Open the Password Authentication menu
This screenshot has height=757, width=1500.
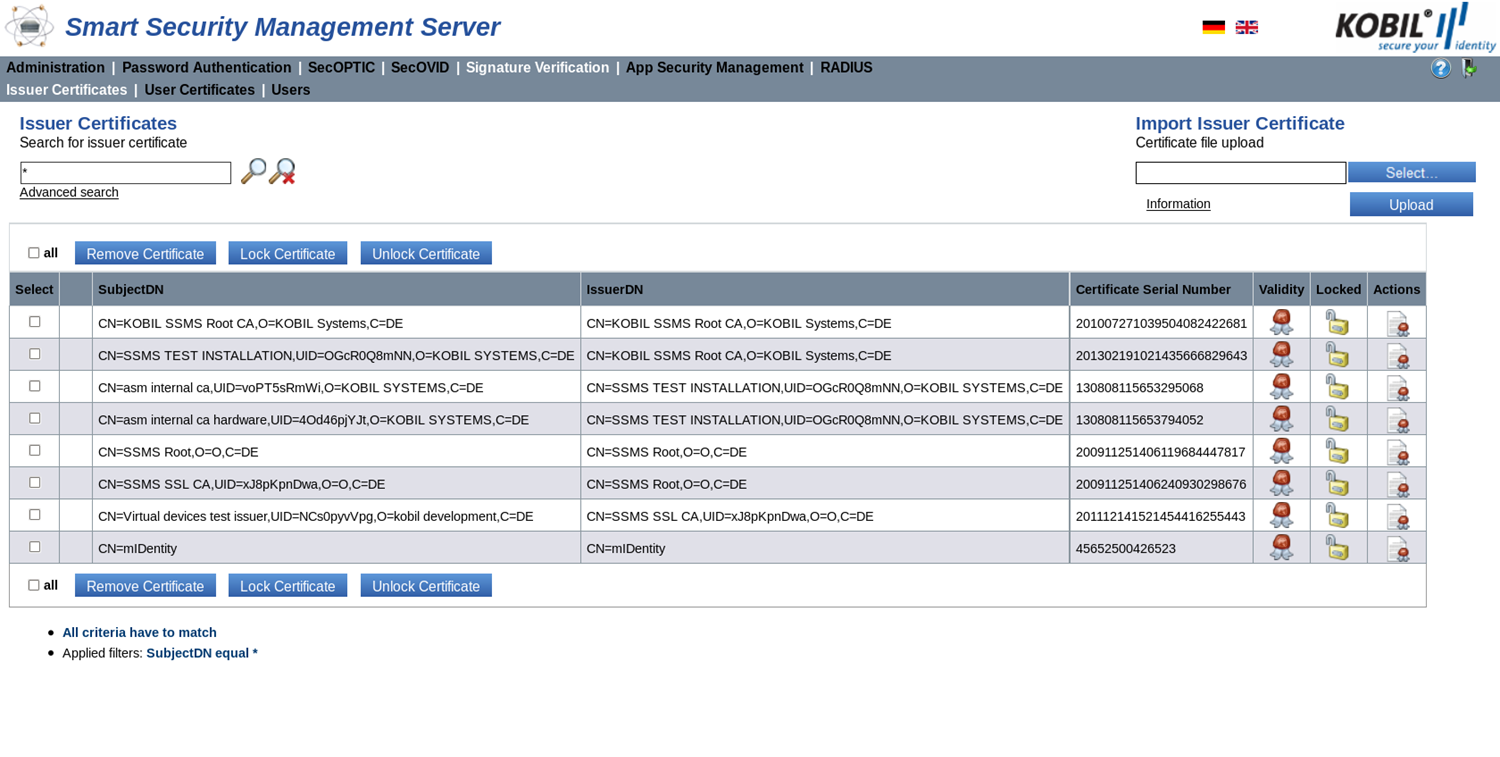coord(207,68)
